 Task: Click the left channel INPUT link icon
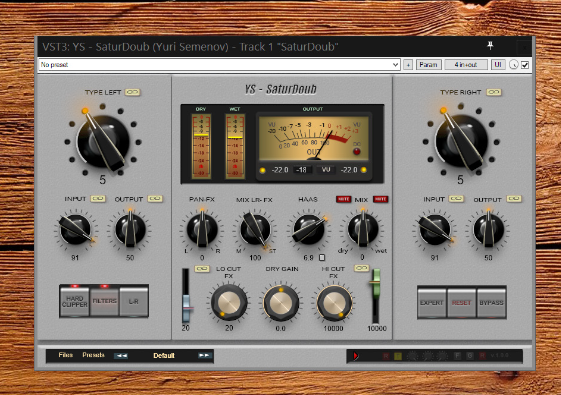pyautogui.click(x=98, y=199)
